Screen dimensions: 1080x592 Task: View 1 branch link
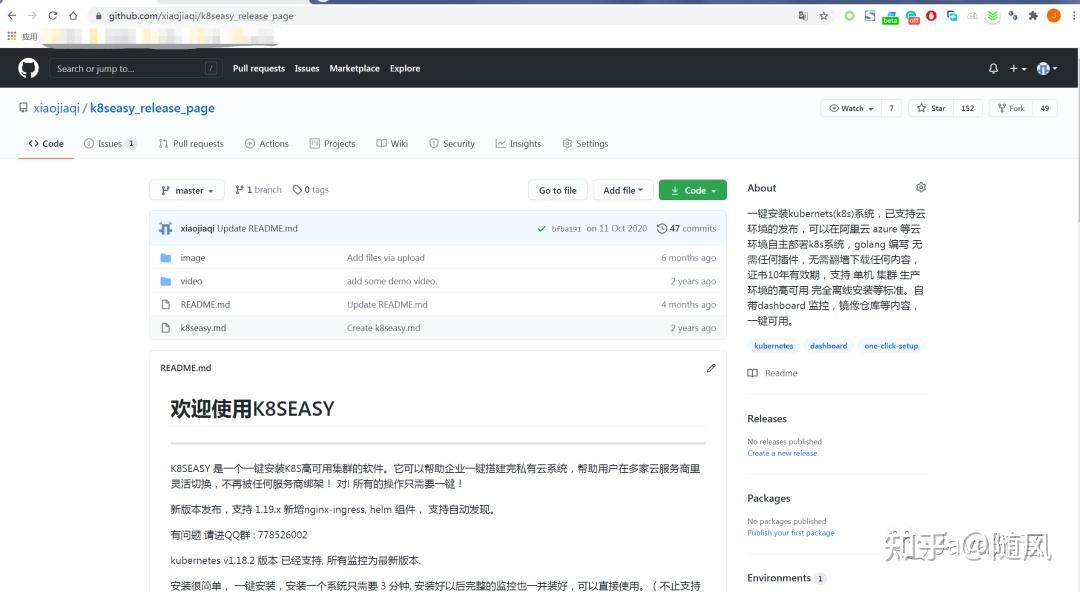click(258, 190)
